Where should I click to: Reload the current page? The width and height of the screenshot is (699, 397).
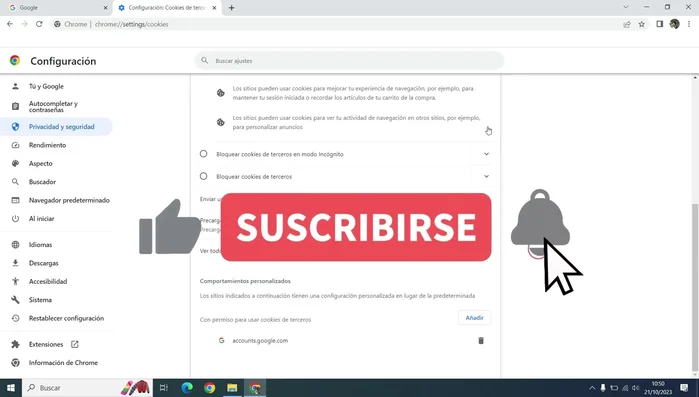[39, 24]
